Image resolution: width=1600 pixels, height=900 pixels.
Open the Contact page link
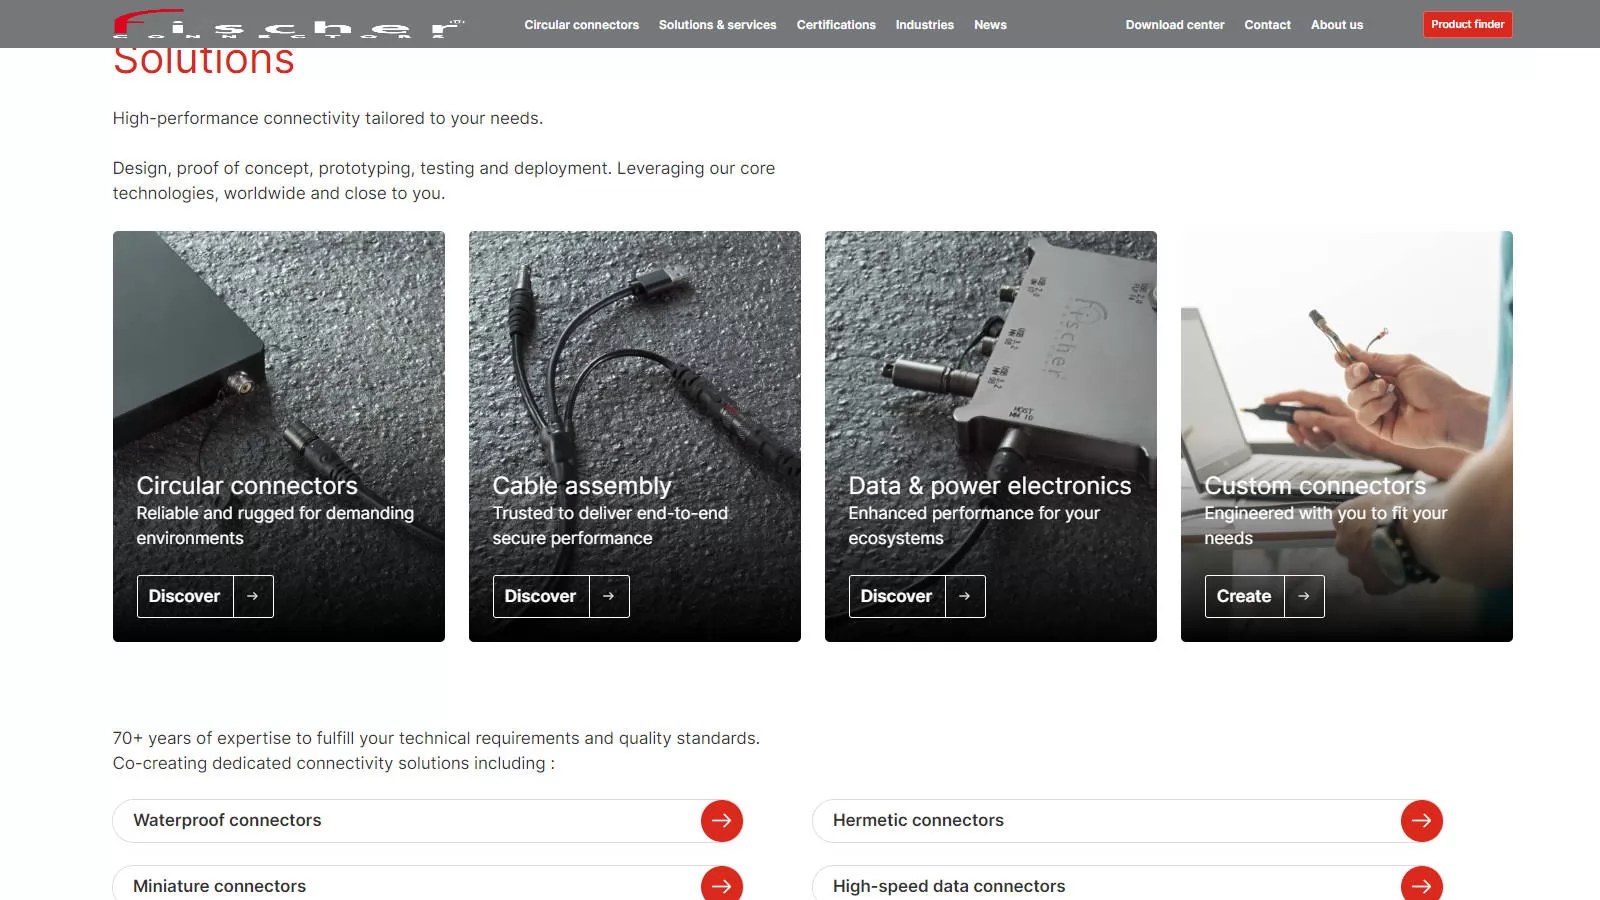[x=1267, y=25]
